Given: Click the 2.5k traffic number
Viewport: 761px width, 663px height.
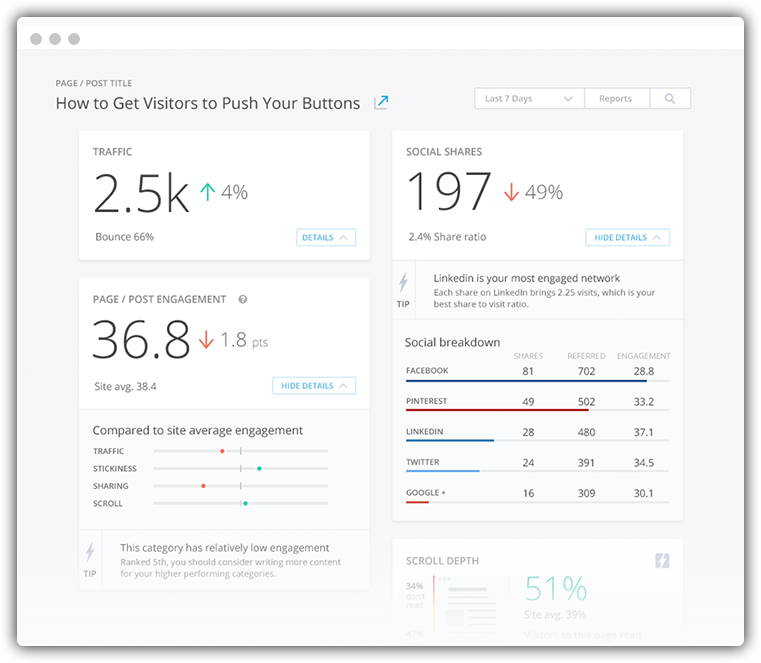Looking at the screenshot, I should [141, 194].
